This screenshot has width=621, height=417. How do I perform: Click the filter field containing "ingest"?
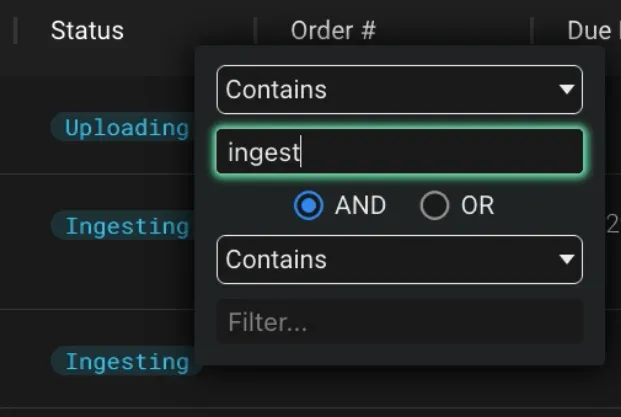pyautogui.click(x=399, y=152)
